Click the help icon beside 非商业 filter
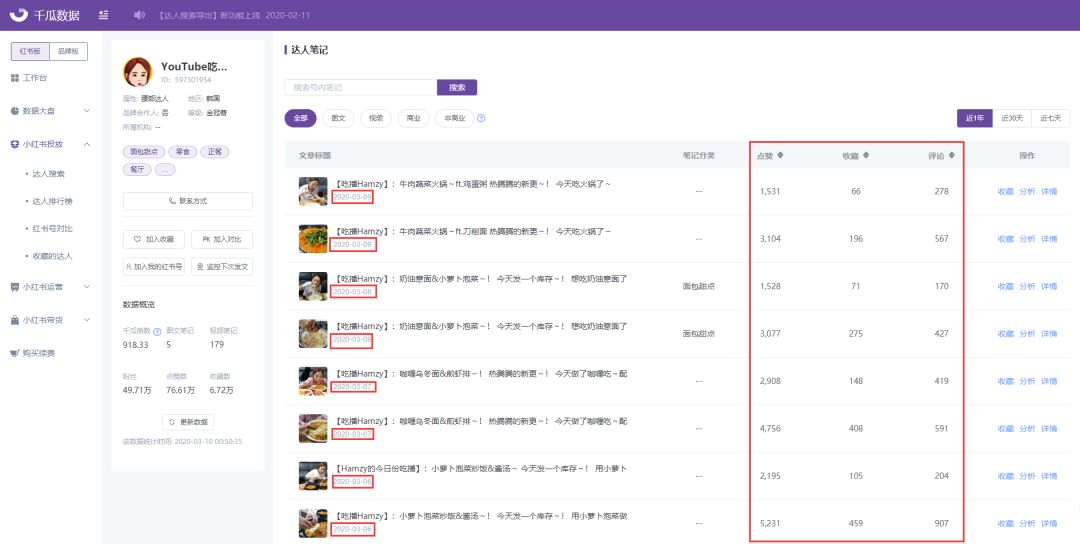 tap(481, 118)
